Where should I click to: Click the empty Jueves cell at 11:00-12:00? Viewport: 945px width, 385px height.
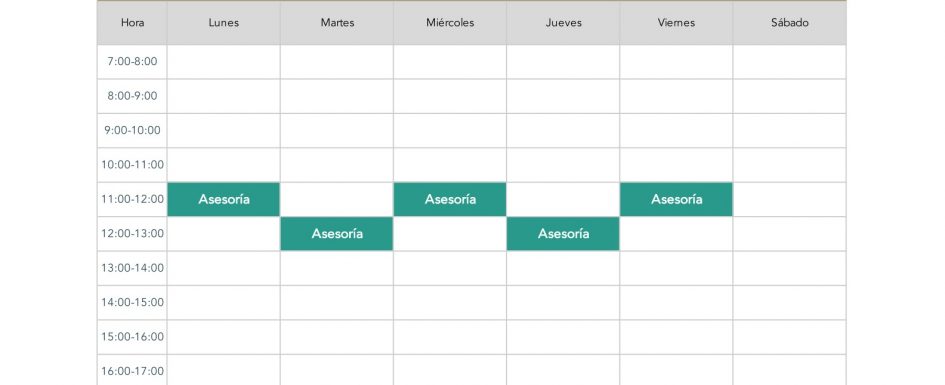pyautogui.click(x=563, y=199)
